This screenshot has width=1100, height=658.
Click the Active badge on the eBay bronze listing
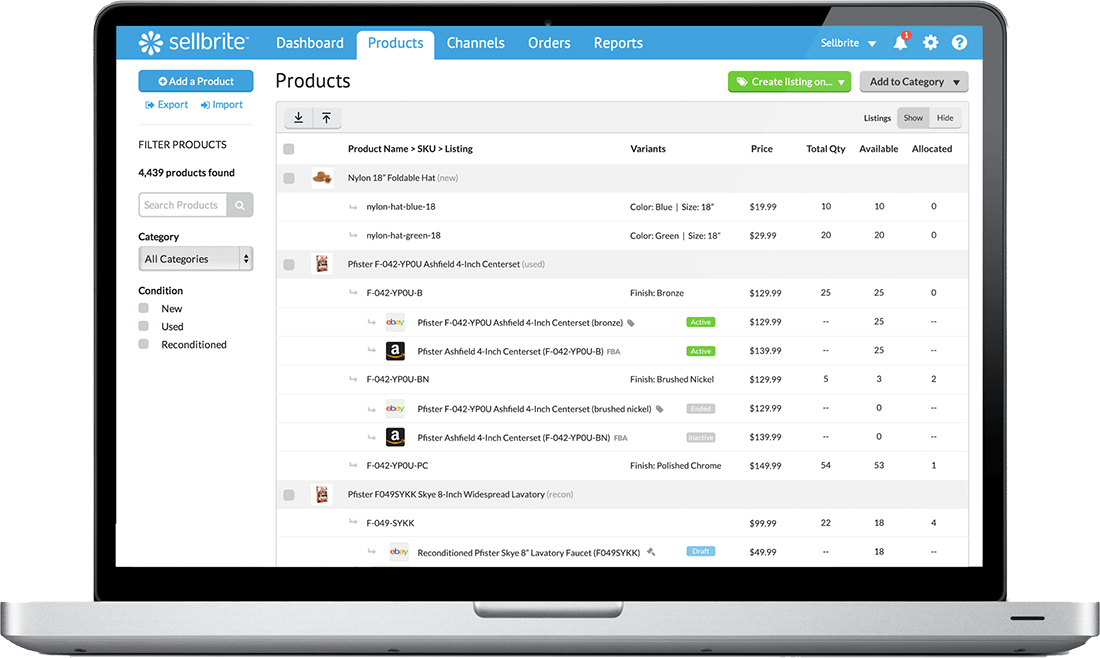(x=701, y=322)
